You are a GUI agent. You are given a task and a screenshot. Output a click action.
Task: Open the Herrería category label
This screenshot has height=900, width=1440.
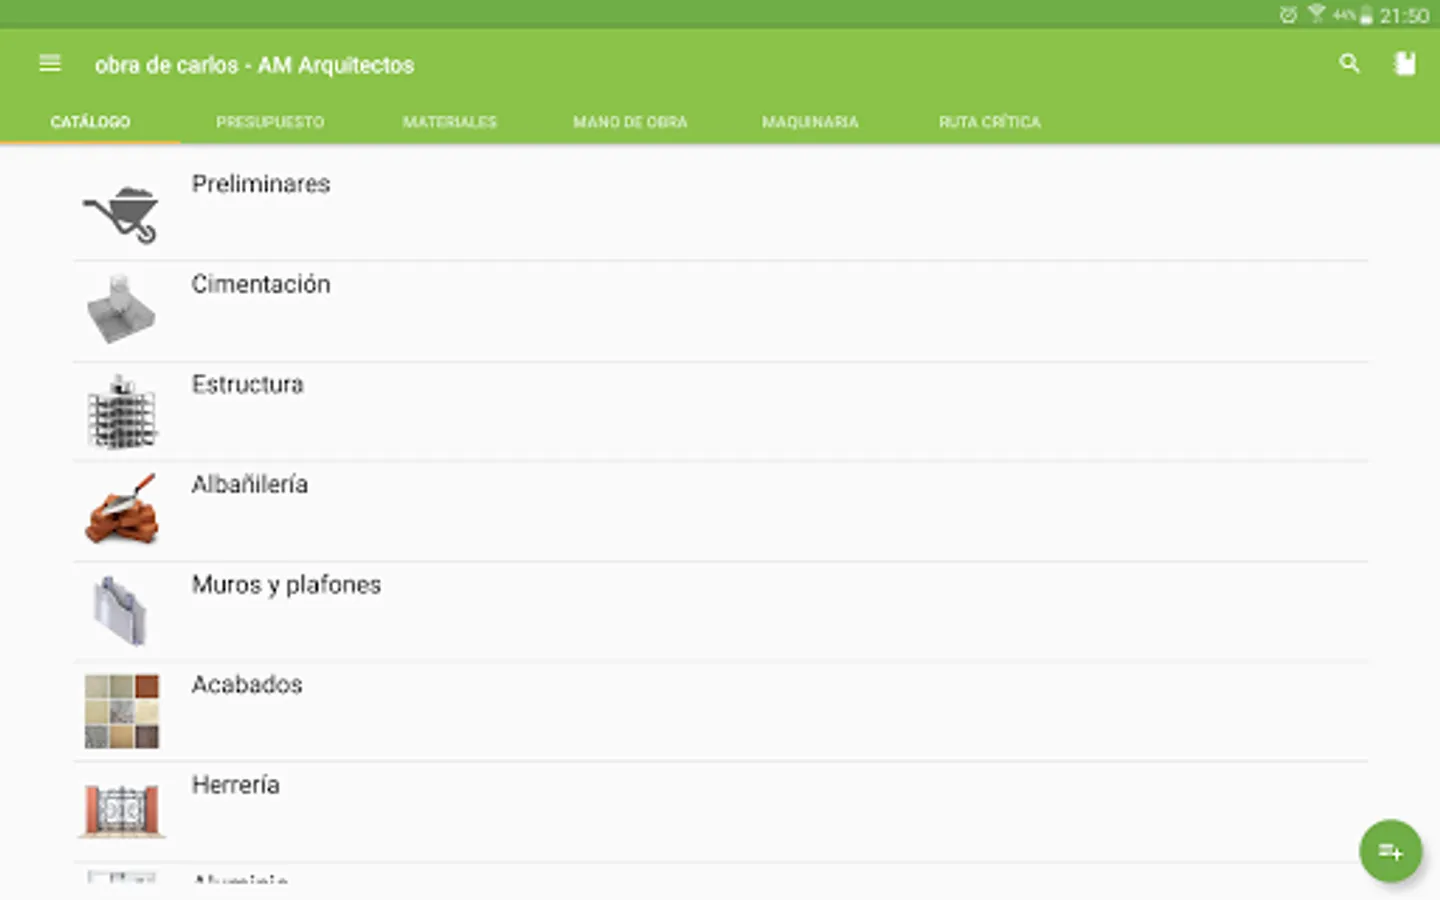[235, 785]
